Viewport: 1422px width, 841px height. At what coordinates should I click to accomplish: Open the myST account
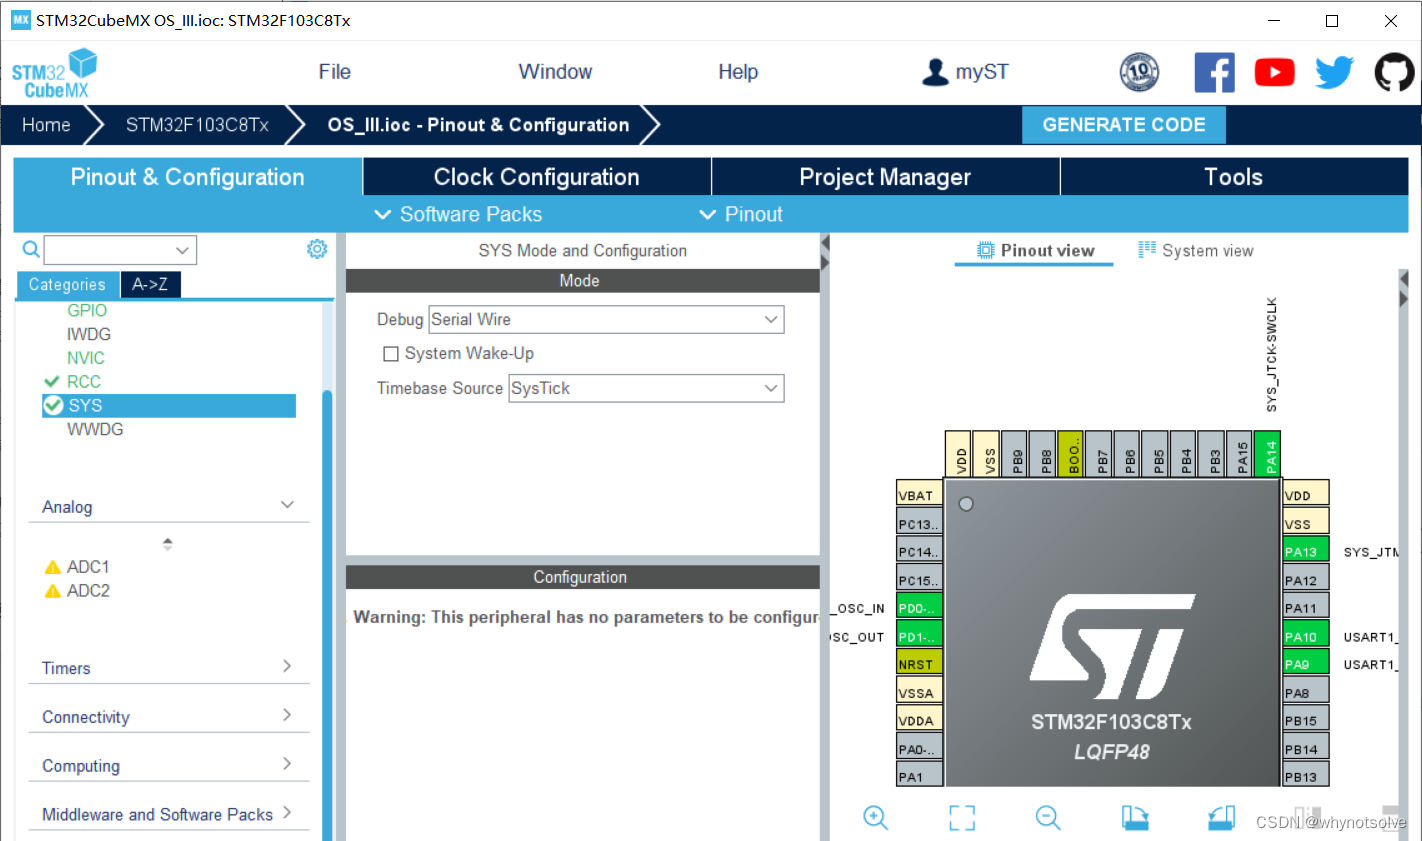click(964, 72)
